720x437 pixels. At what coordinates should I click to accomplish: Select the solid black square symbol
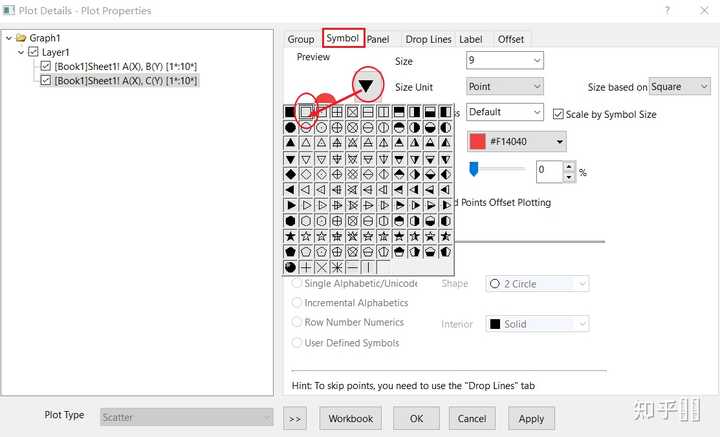pyautogui.click(x=289, y=112)
